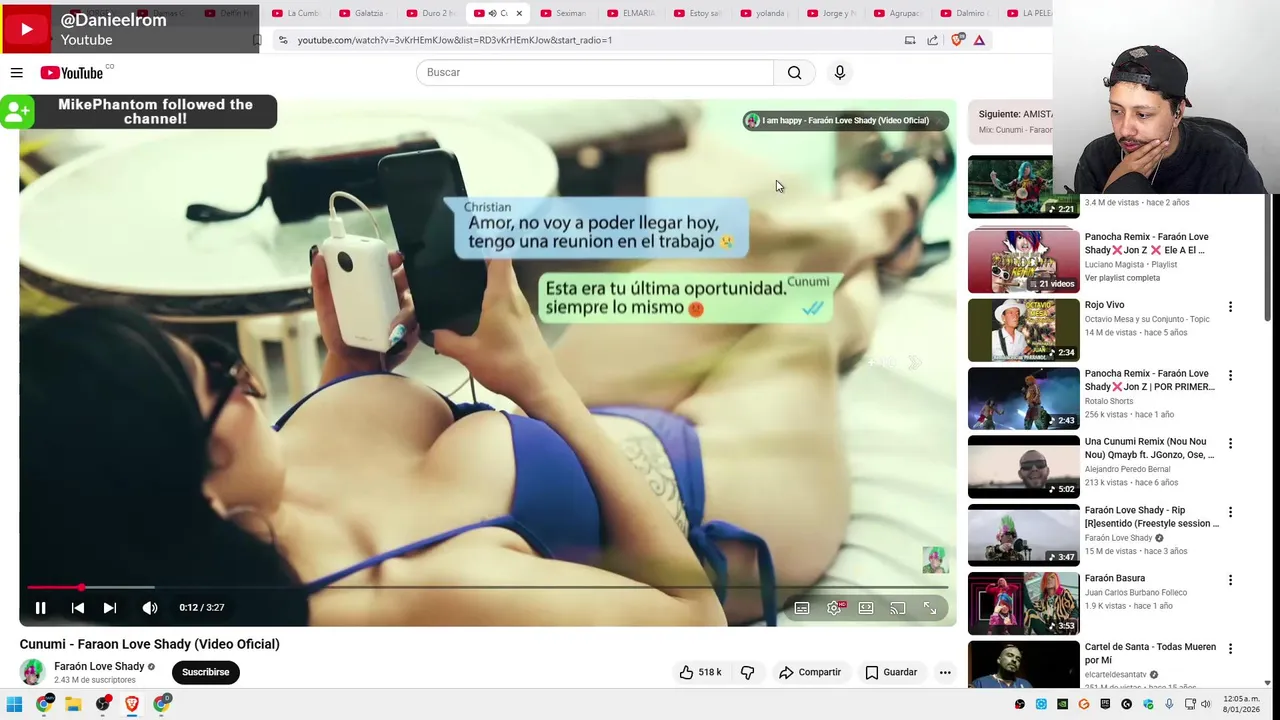Skip to next video in playlist

tap(110, 607)
